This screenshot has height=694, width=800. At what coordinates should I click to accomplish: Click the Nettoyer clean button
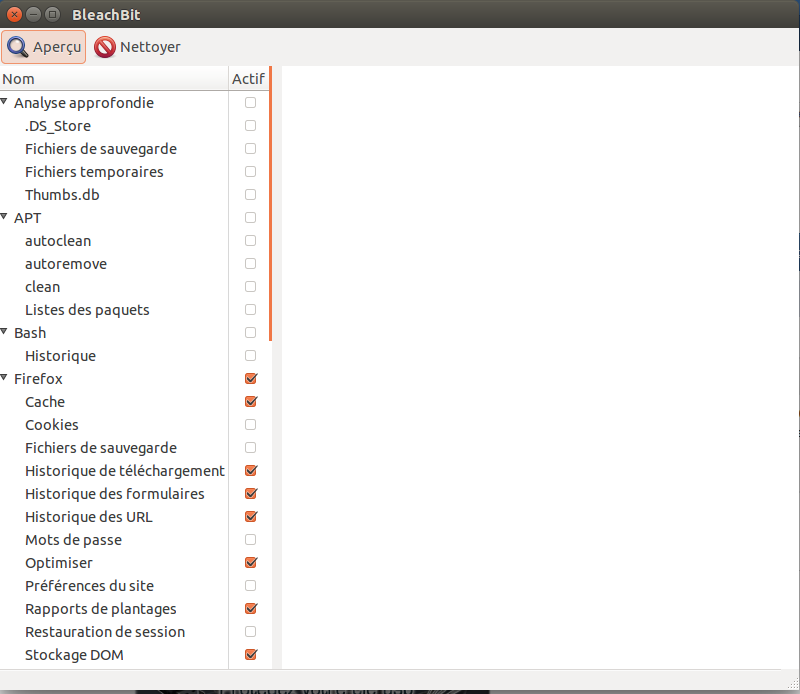(138, 47)
